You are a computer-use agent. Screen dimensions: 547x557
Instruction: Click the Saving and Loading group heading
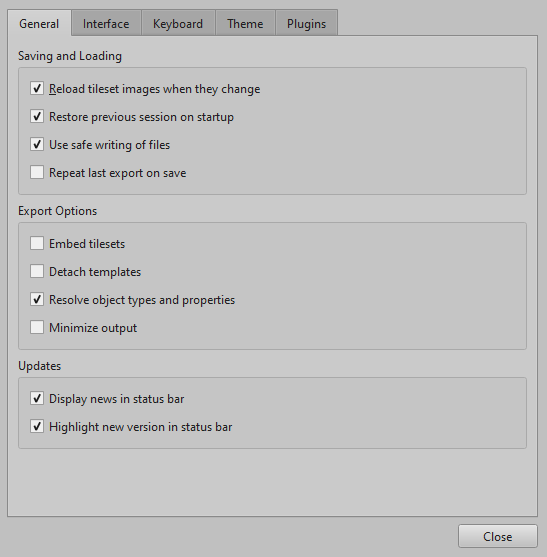click(x=70, y=56)
